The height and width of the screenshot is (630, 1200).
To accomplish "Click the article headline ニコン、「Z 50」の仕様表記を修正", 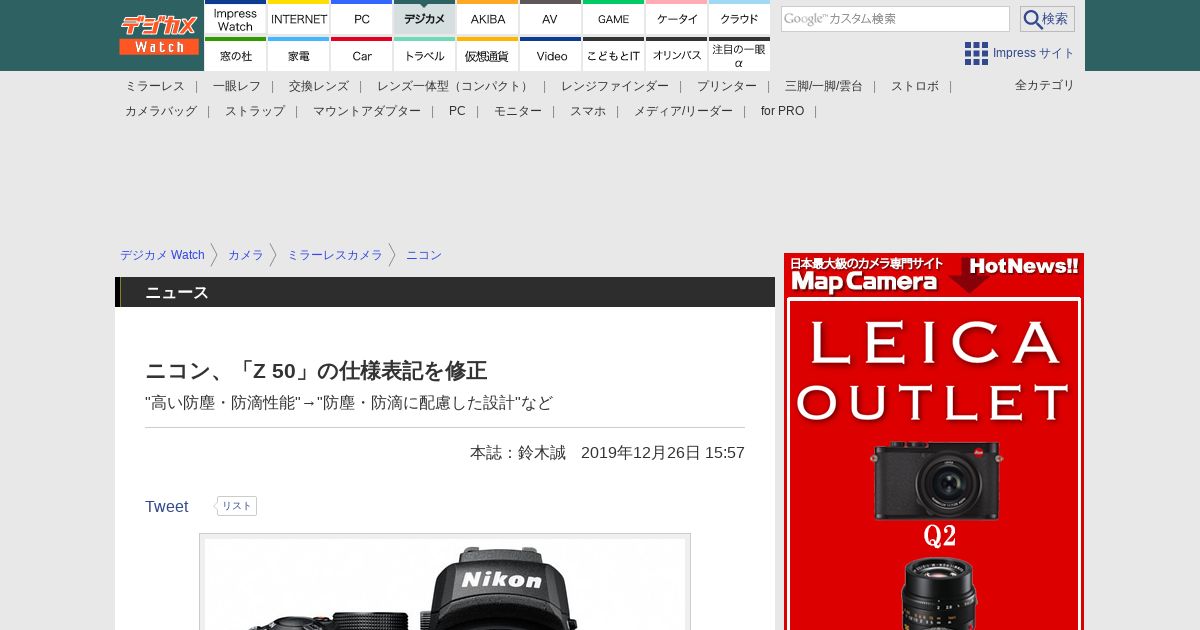I will coord(316,371).
